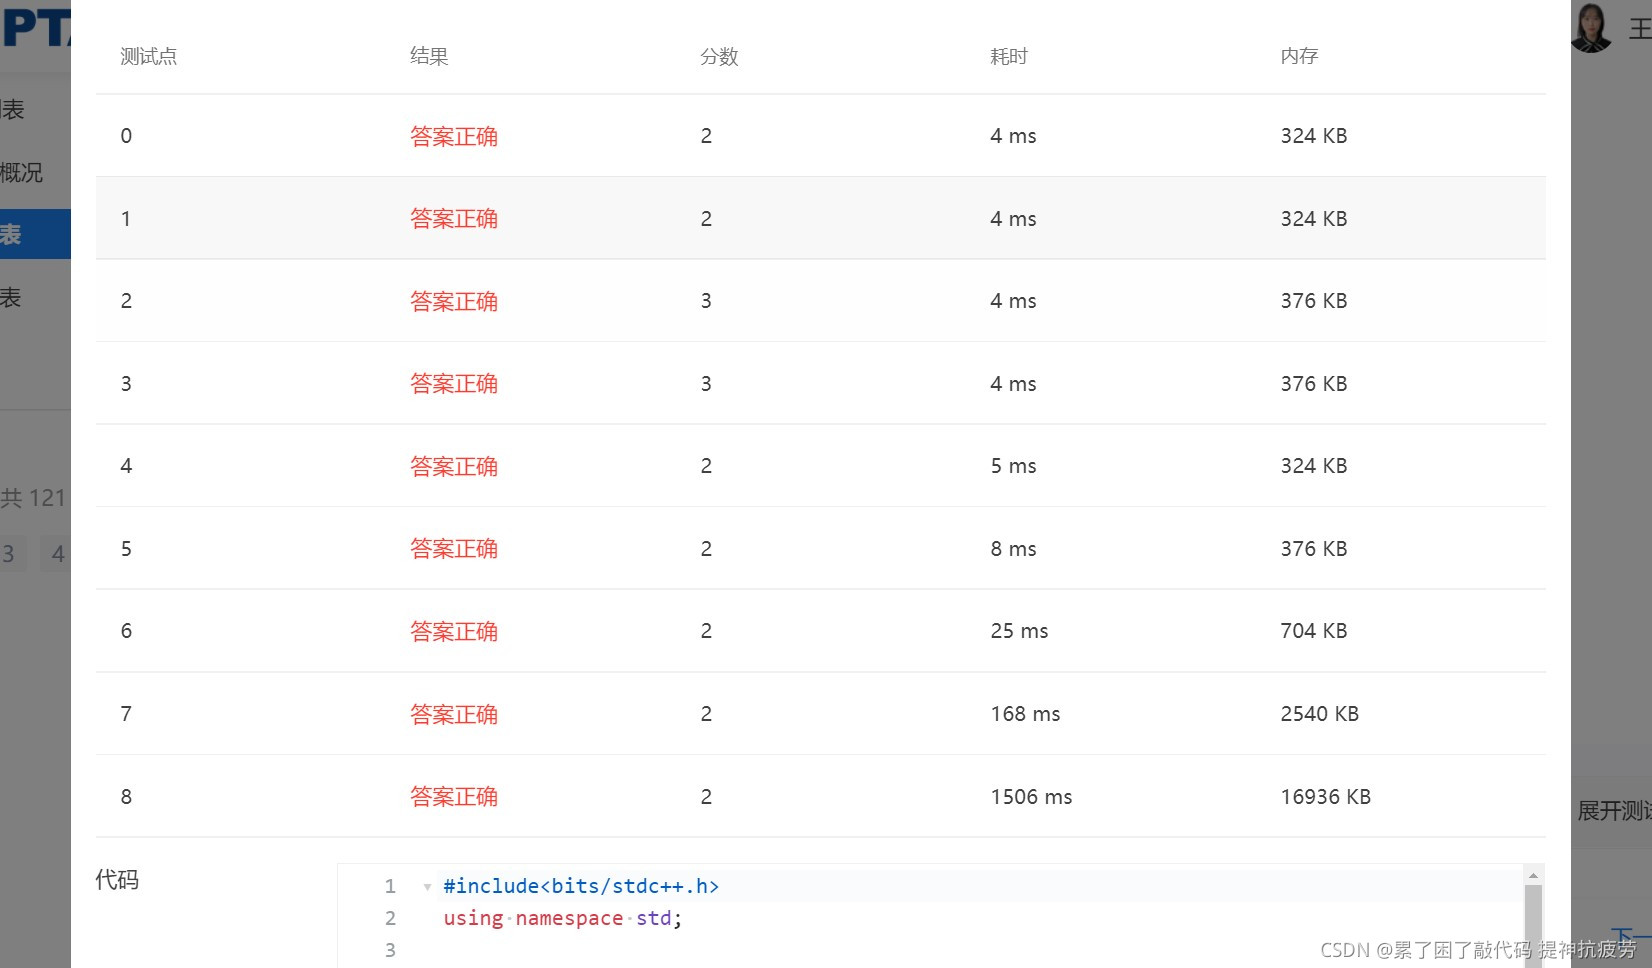Open the 概况 sidebar item
1652x968 pixels.
coord(21,172)
